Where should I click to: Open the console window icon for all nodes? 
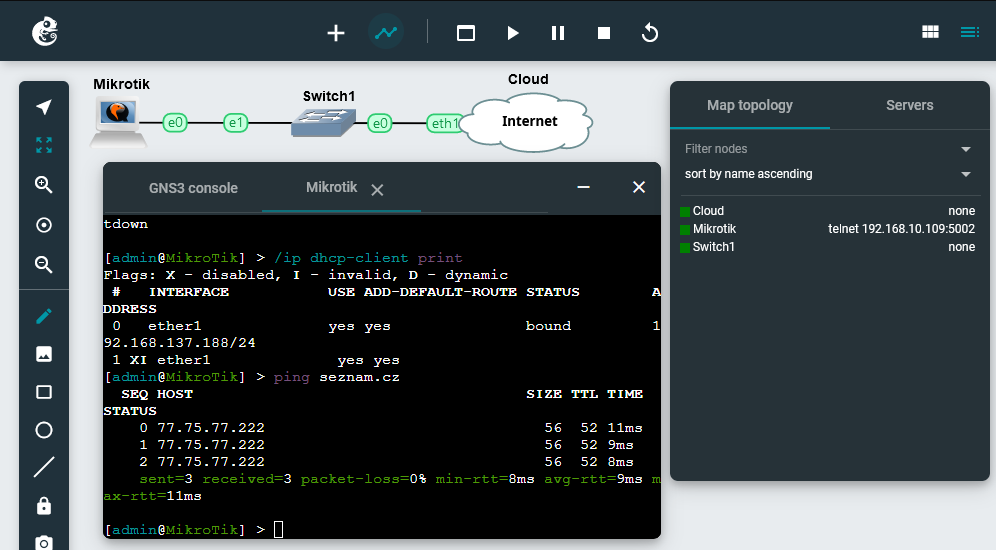466,33
